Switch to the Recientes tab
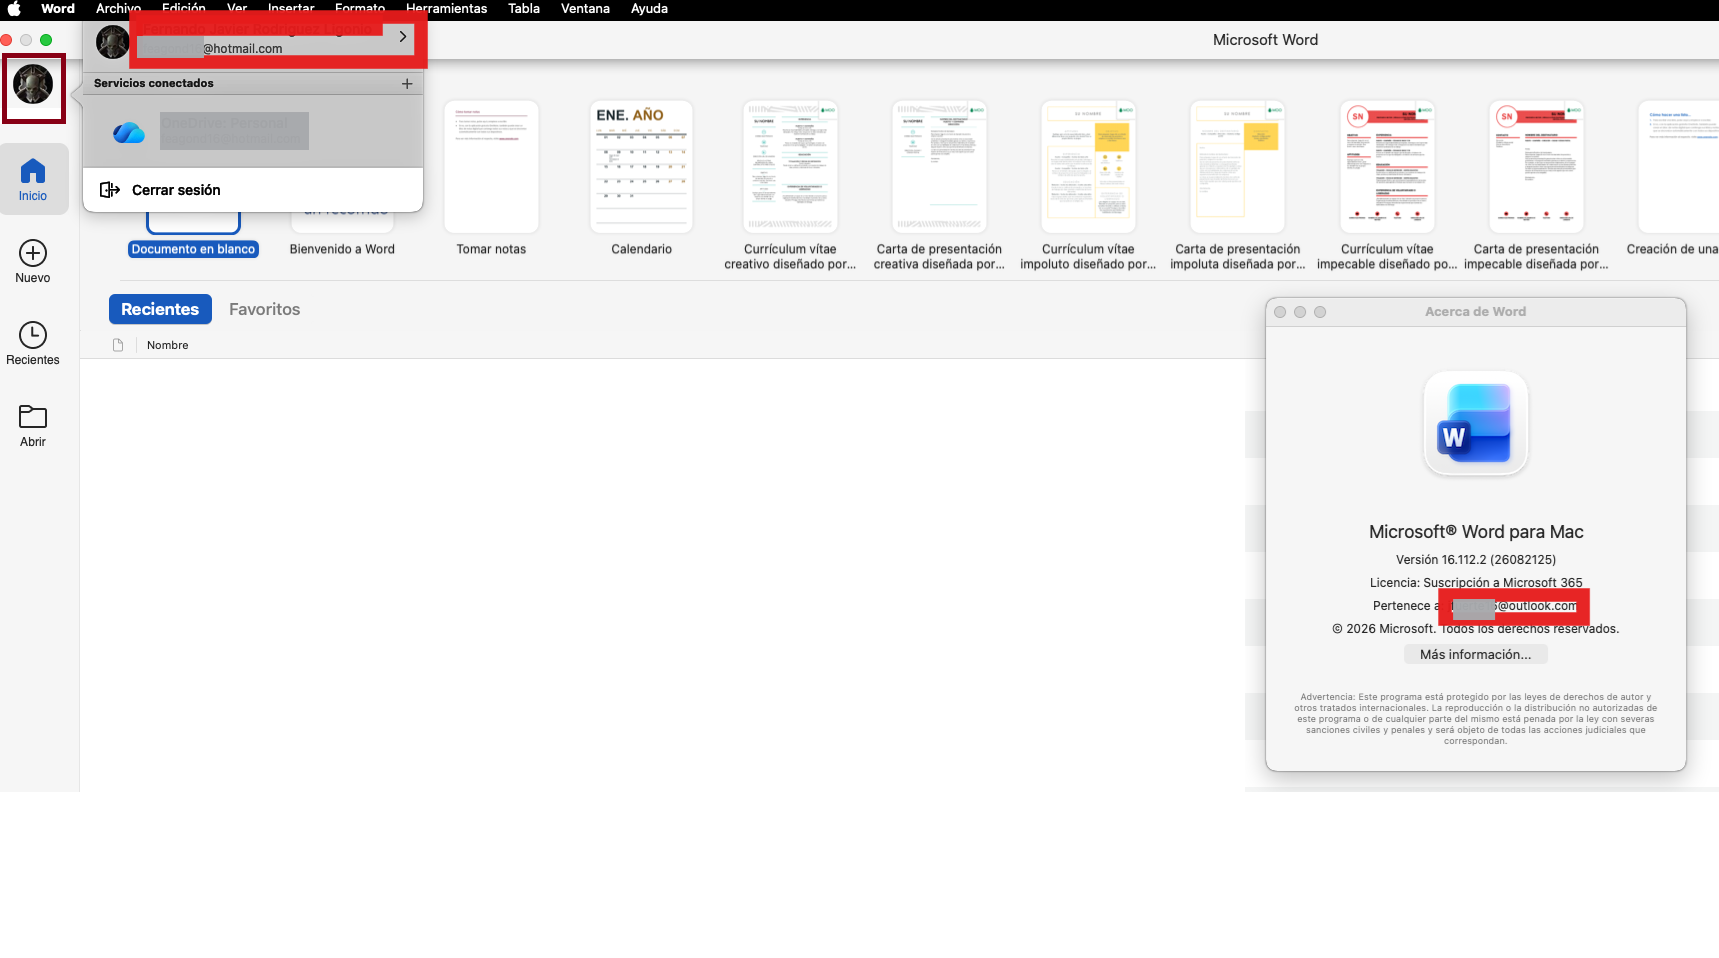The width and height of the screenshot is (1719, 958). (x=160, y=309)
